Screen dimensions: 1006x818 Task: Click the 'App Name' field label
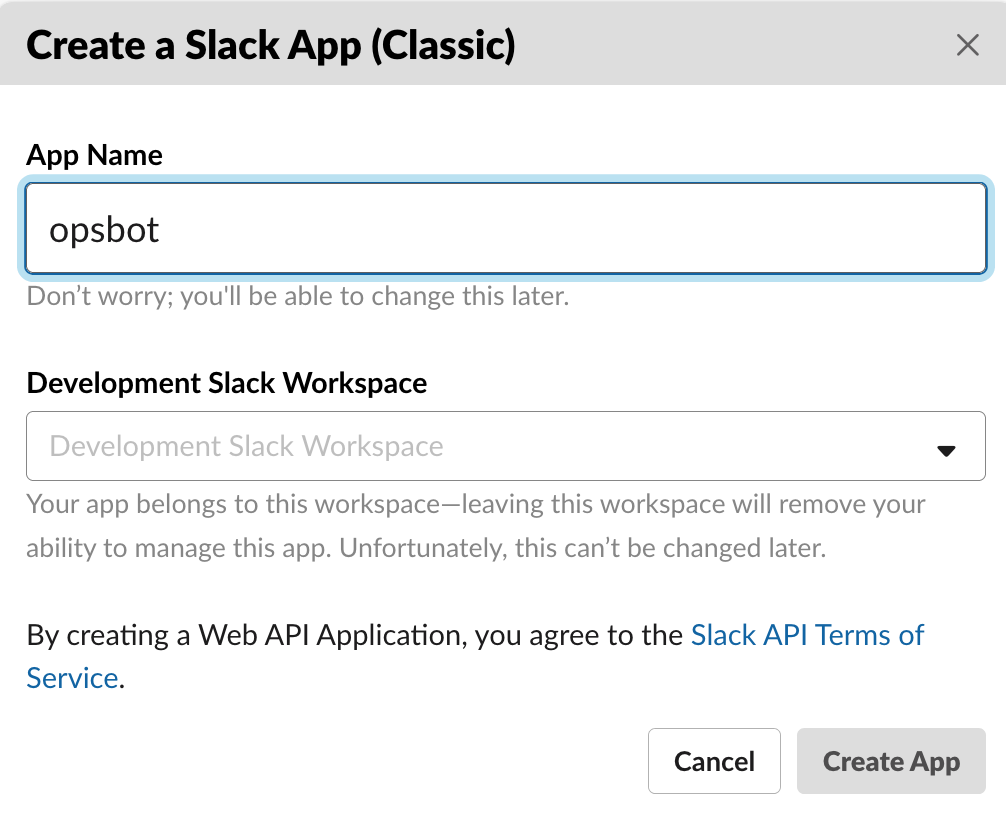pos(94,155)
